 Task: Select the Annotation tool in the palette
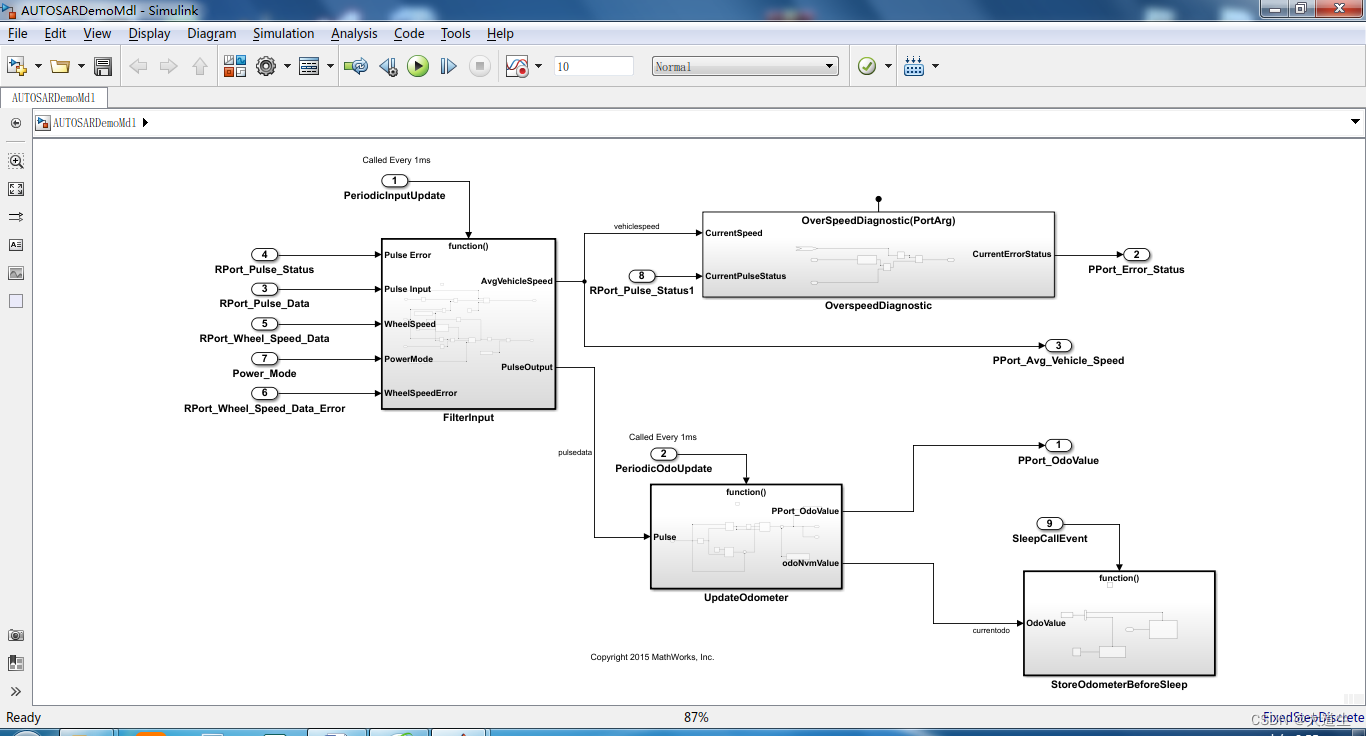pos(16,244)
